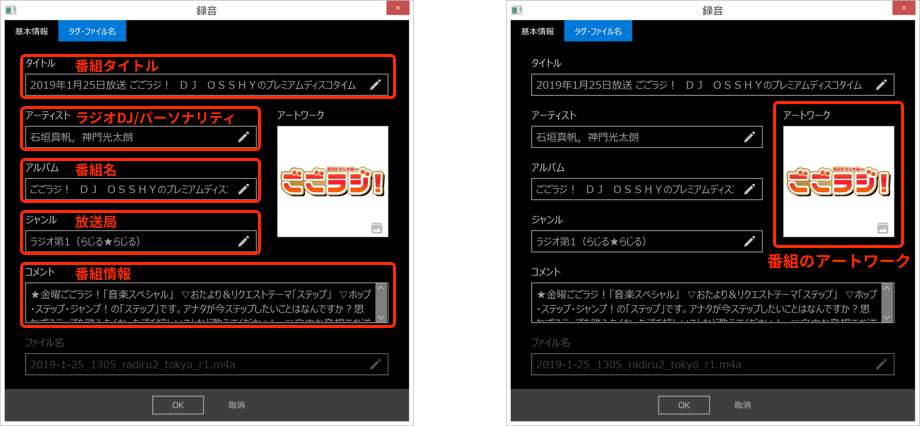The width and height of the screenshot is (920, 426).
Task: Click file name field in left window
Action: 207,364
